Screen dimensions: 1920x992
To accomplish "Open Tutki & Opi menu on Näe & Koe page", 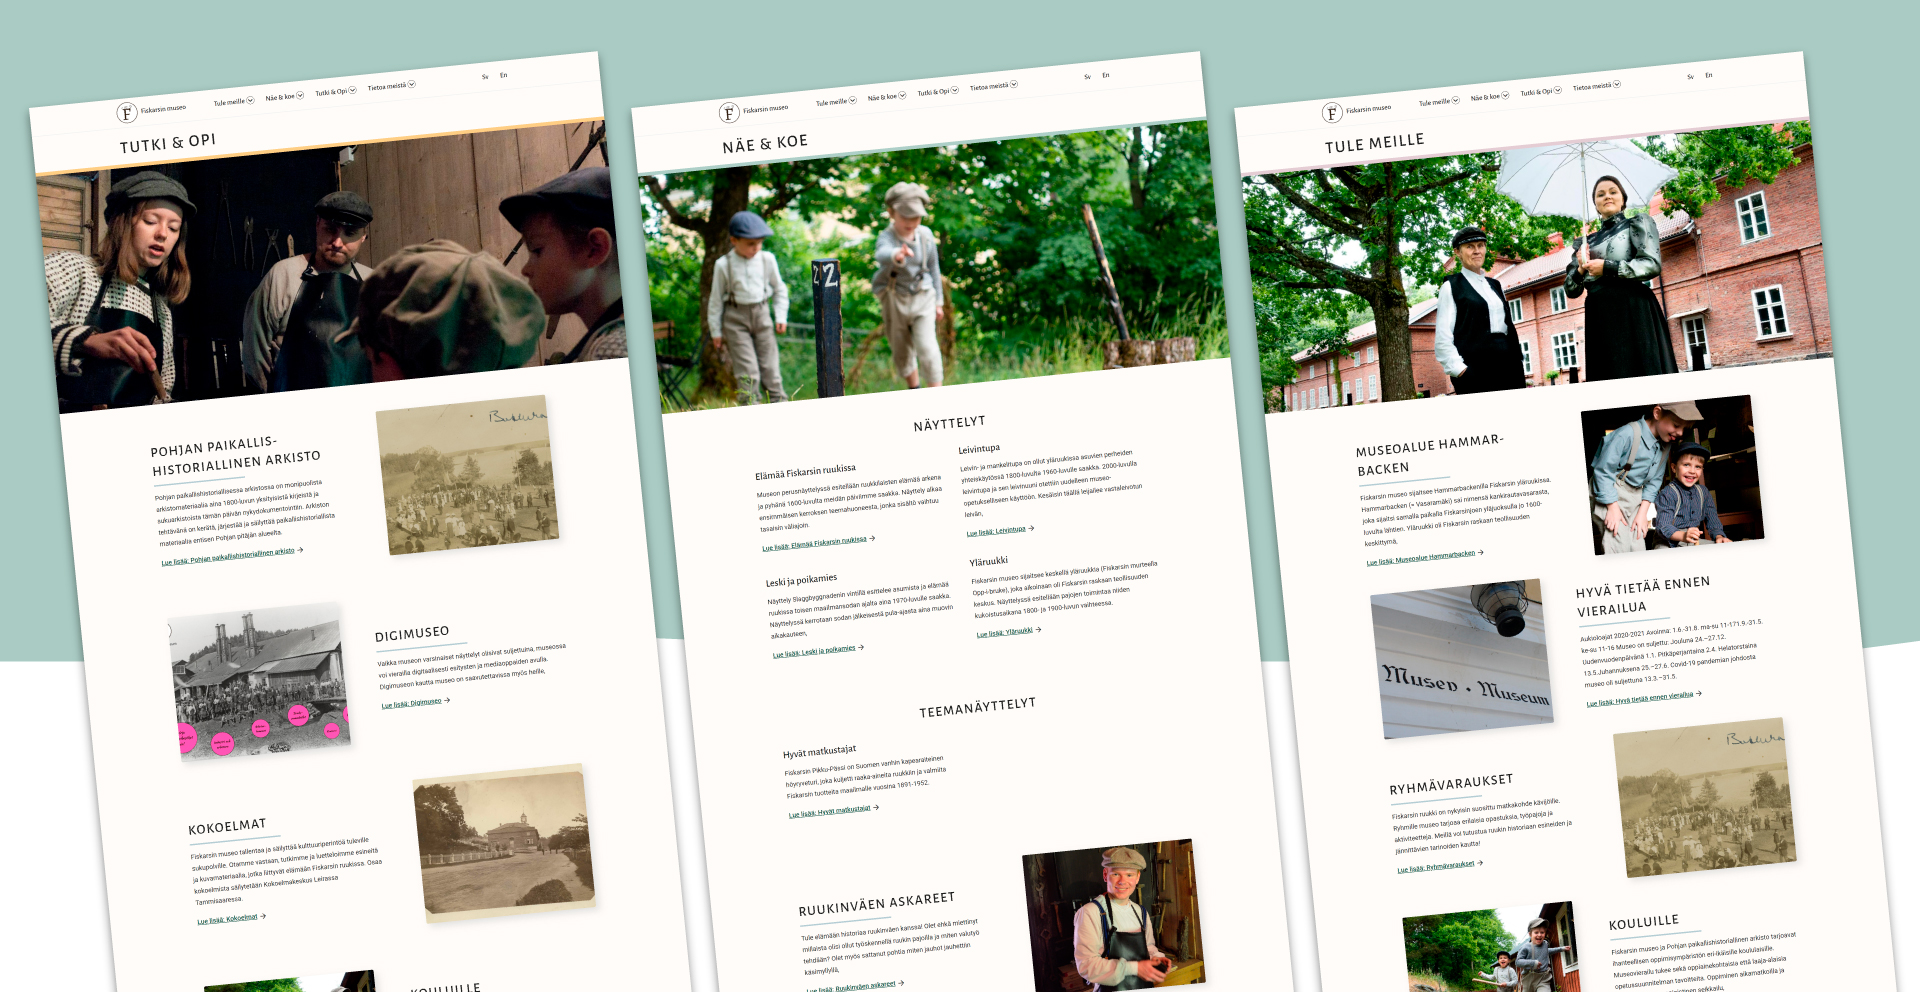I will 954,91.
